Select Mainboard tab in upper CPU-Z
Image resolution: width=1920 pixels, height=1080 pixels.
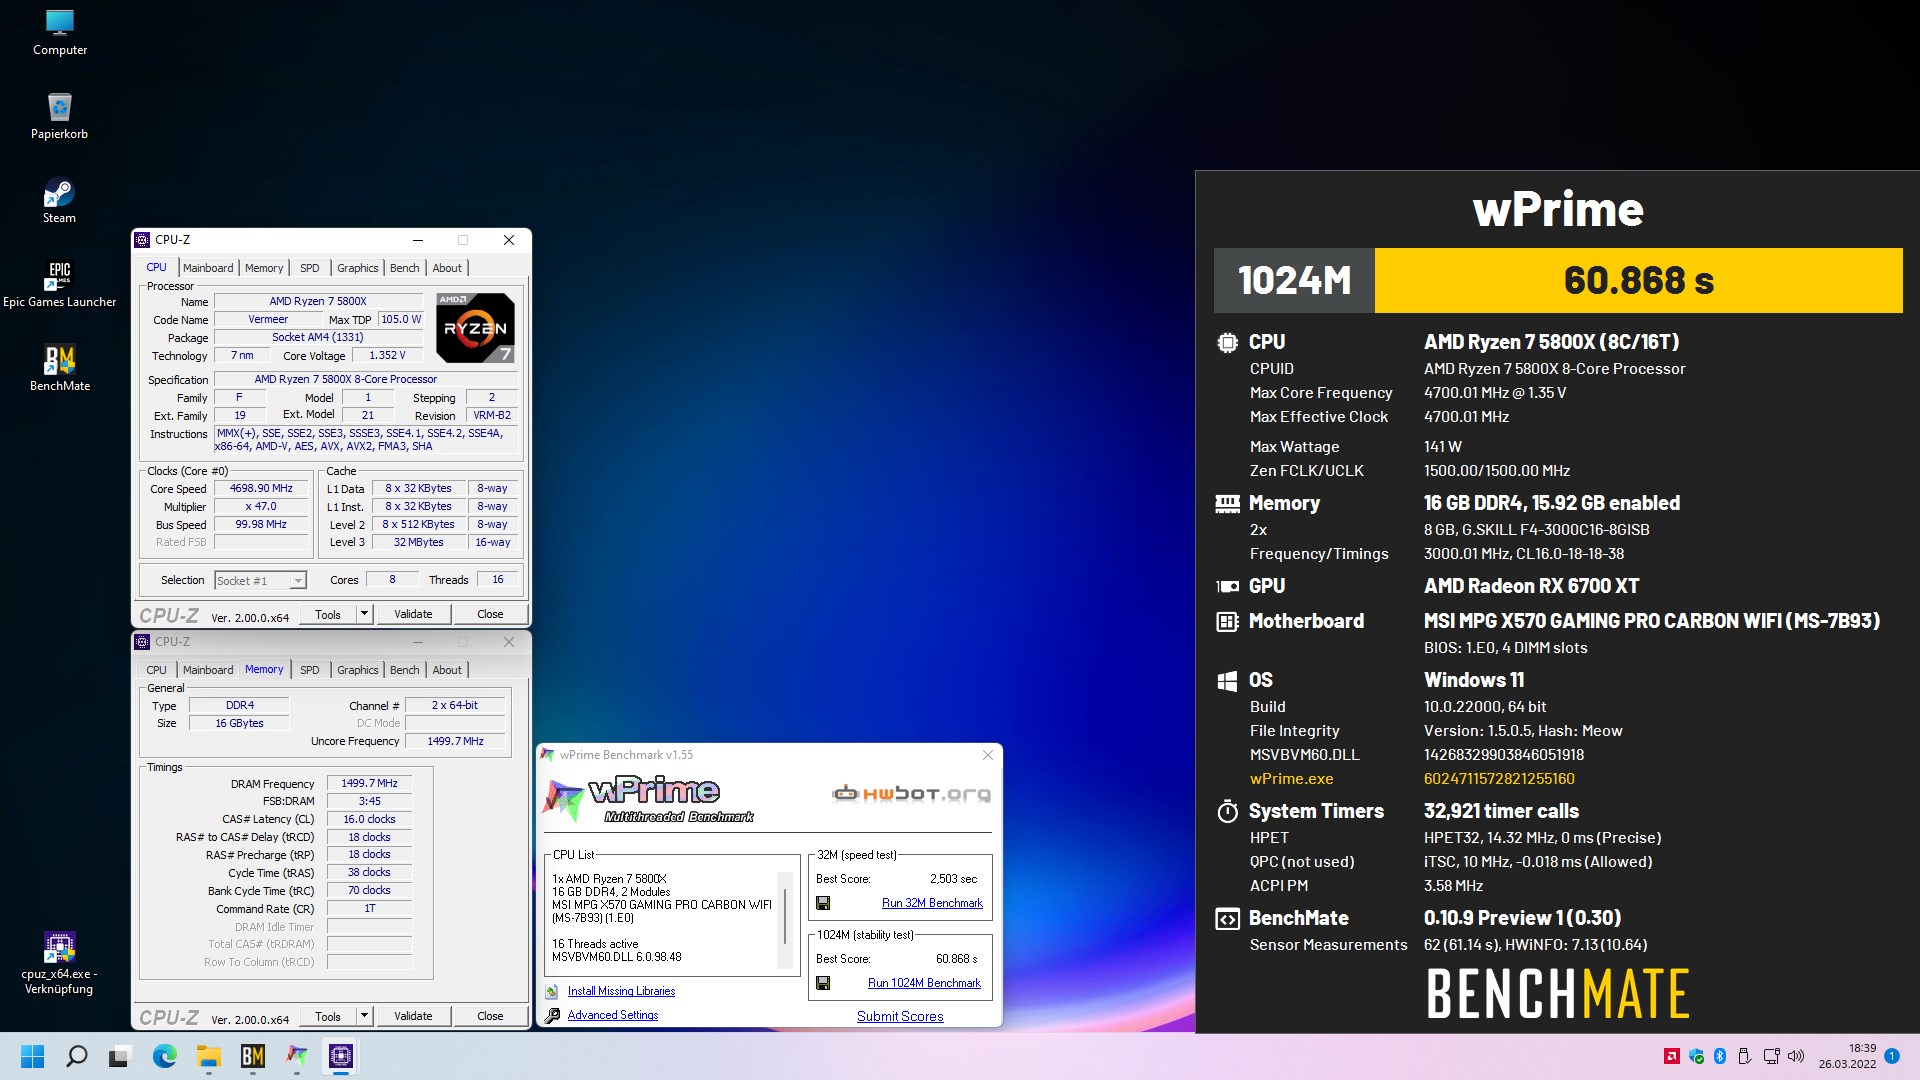tap(208, 268)
